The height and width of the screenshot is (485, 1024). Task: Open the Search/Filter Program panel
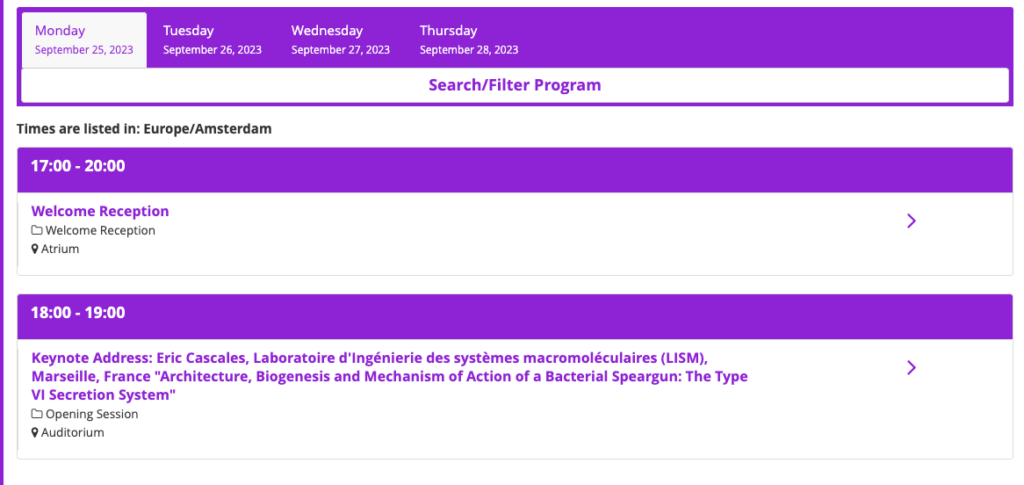point(514,85)
